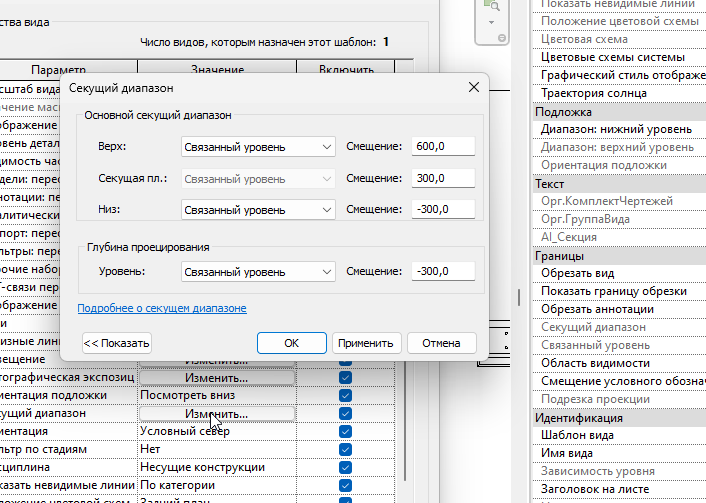Click the Текст group header
This screenshot has height=503, width=706.
(x=619, y=184)
